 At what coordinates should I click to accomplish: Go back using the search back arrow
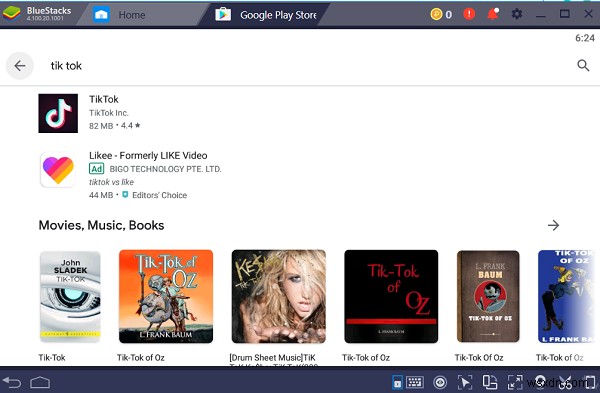point(20,66)
